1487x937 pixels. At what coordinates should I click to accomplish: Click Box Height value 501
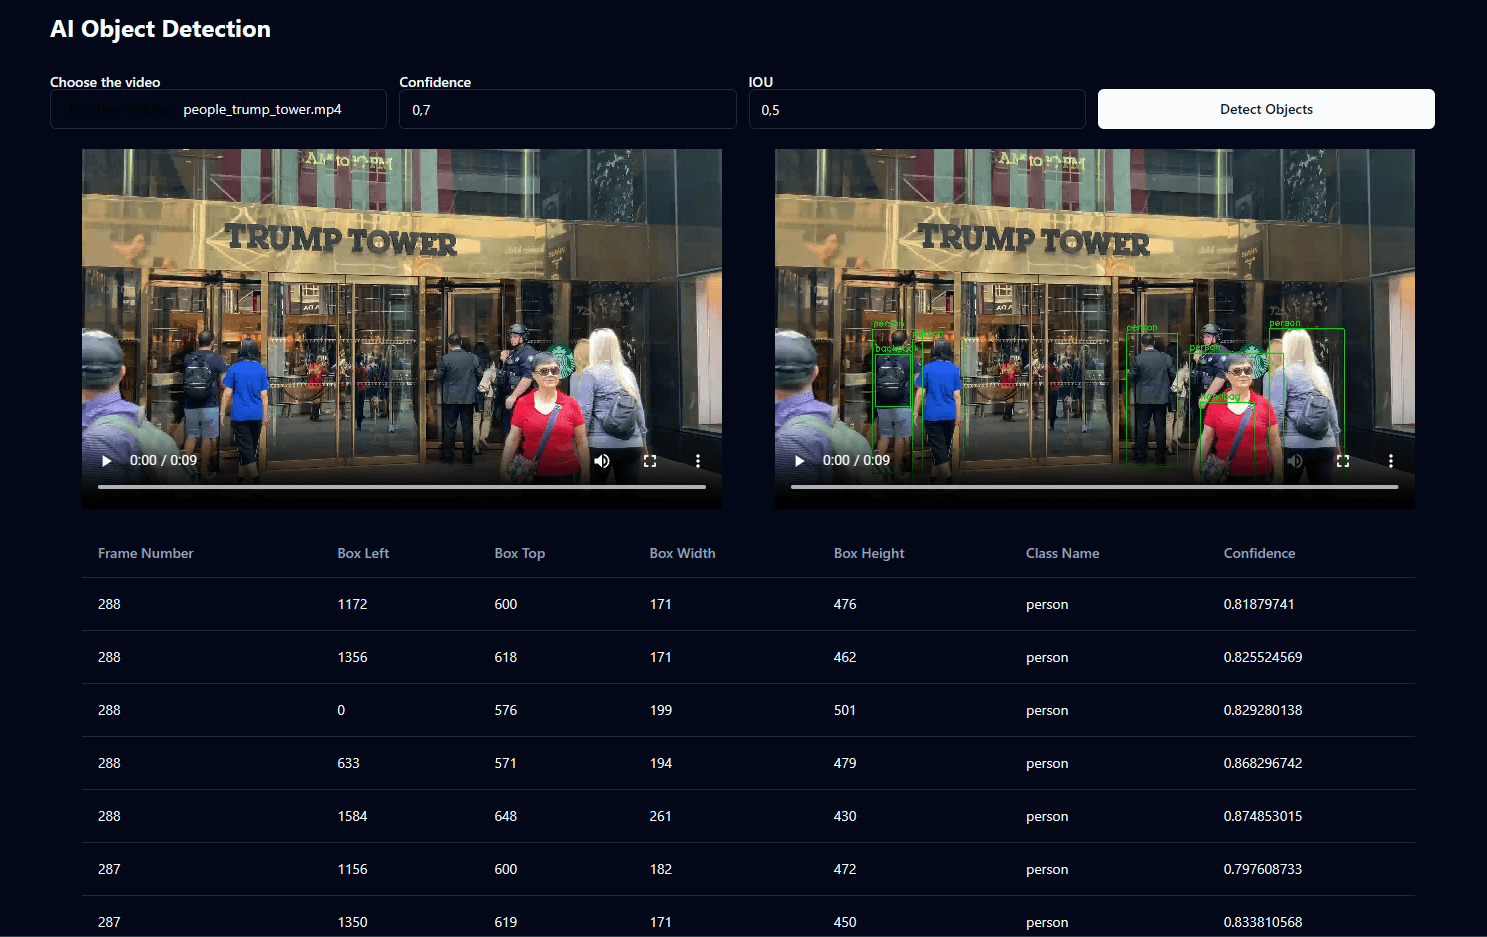(x=845, y=710)
